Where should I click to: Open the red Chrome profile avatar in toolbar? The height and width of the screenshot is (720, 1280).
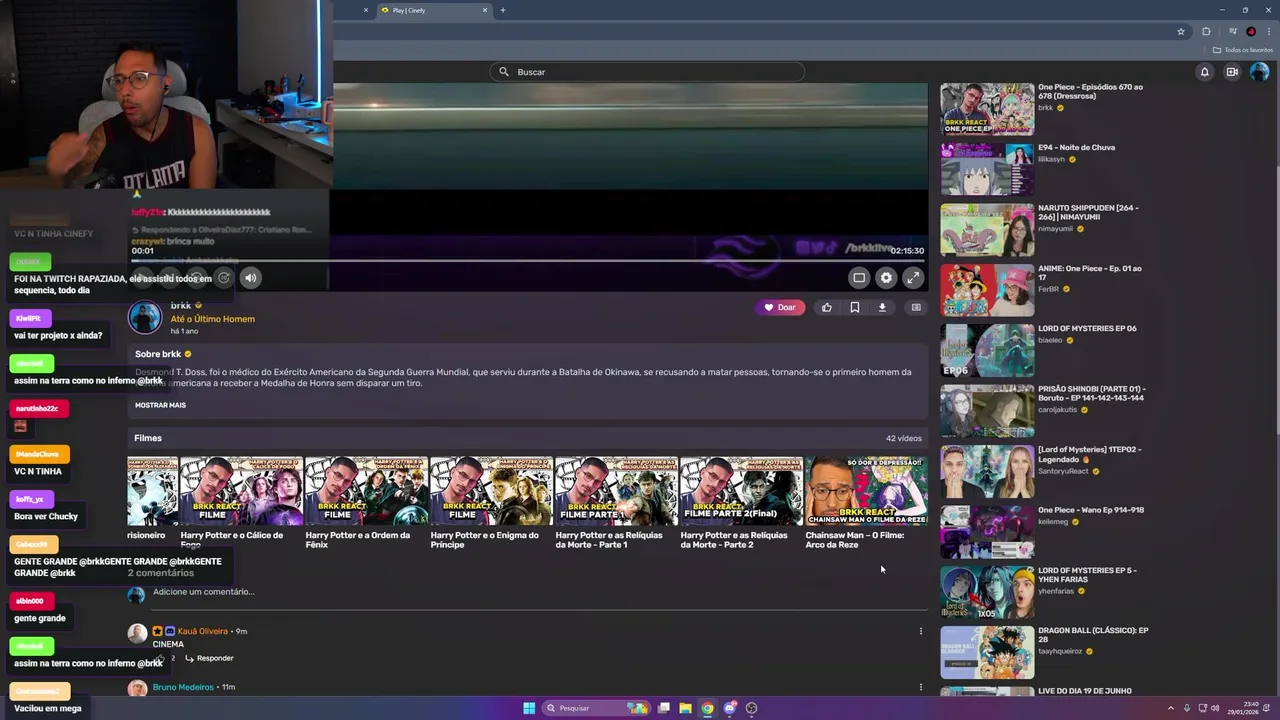[1251, 31]
